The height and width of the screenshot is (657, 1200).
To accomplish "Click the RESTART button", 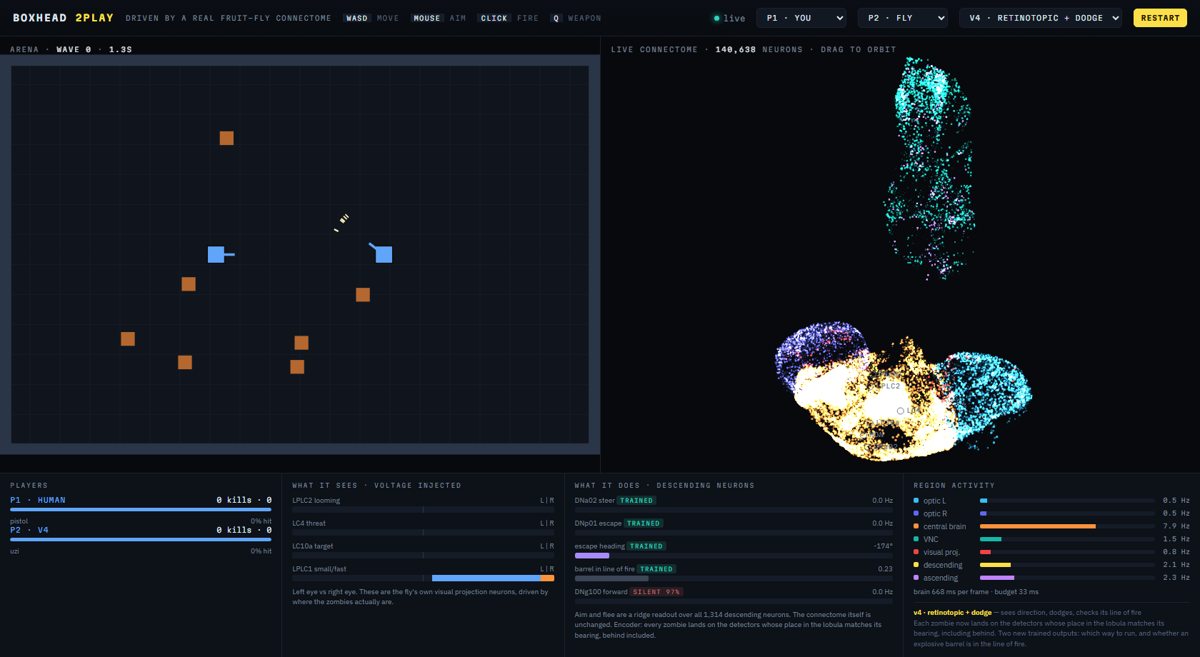I will click(1160, 18).
